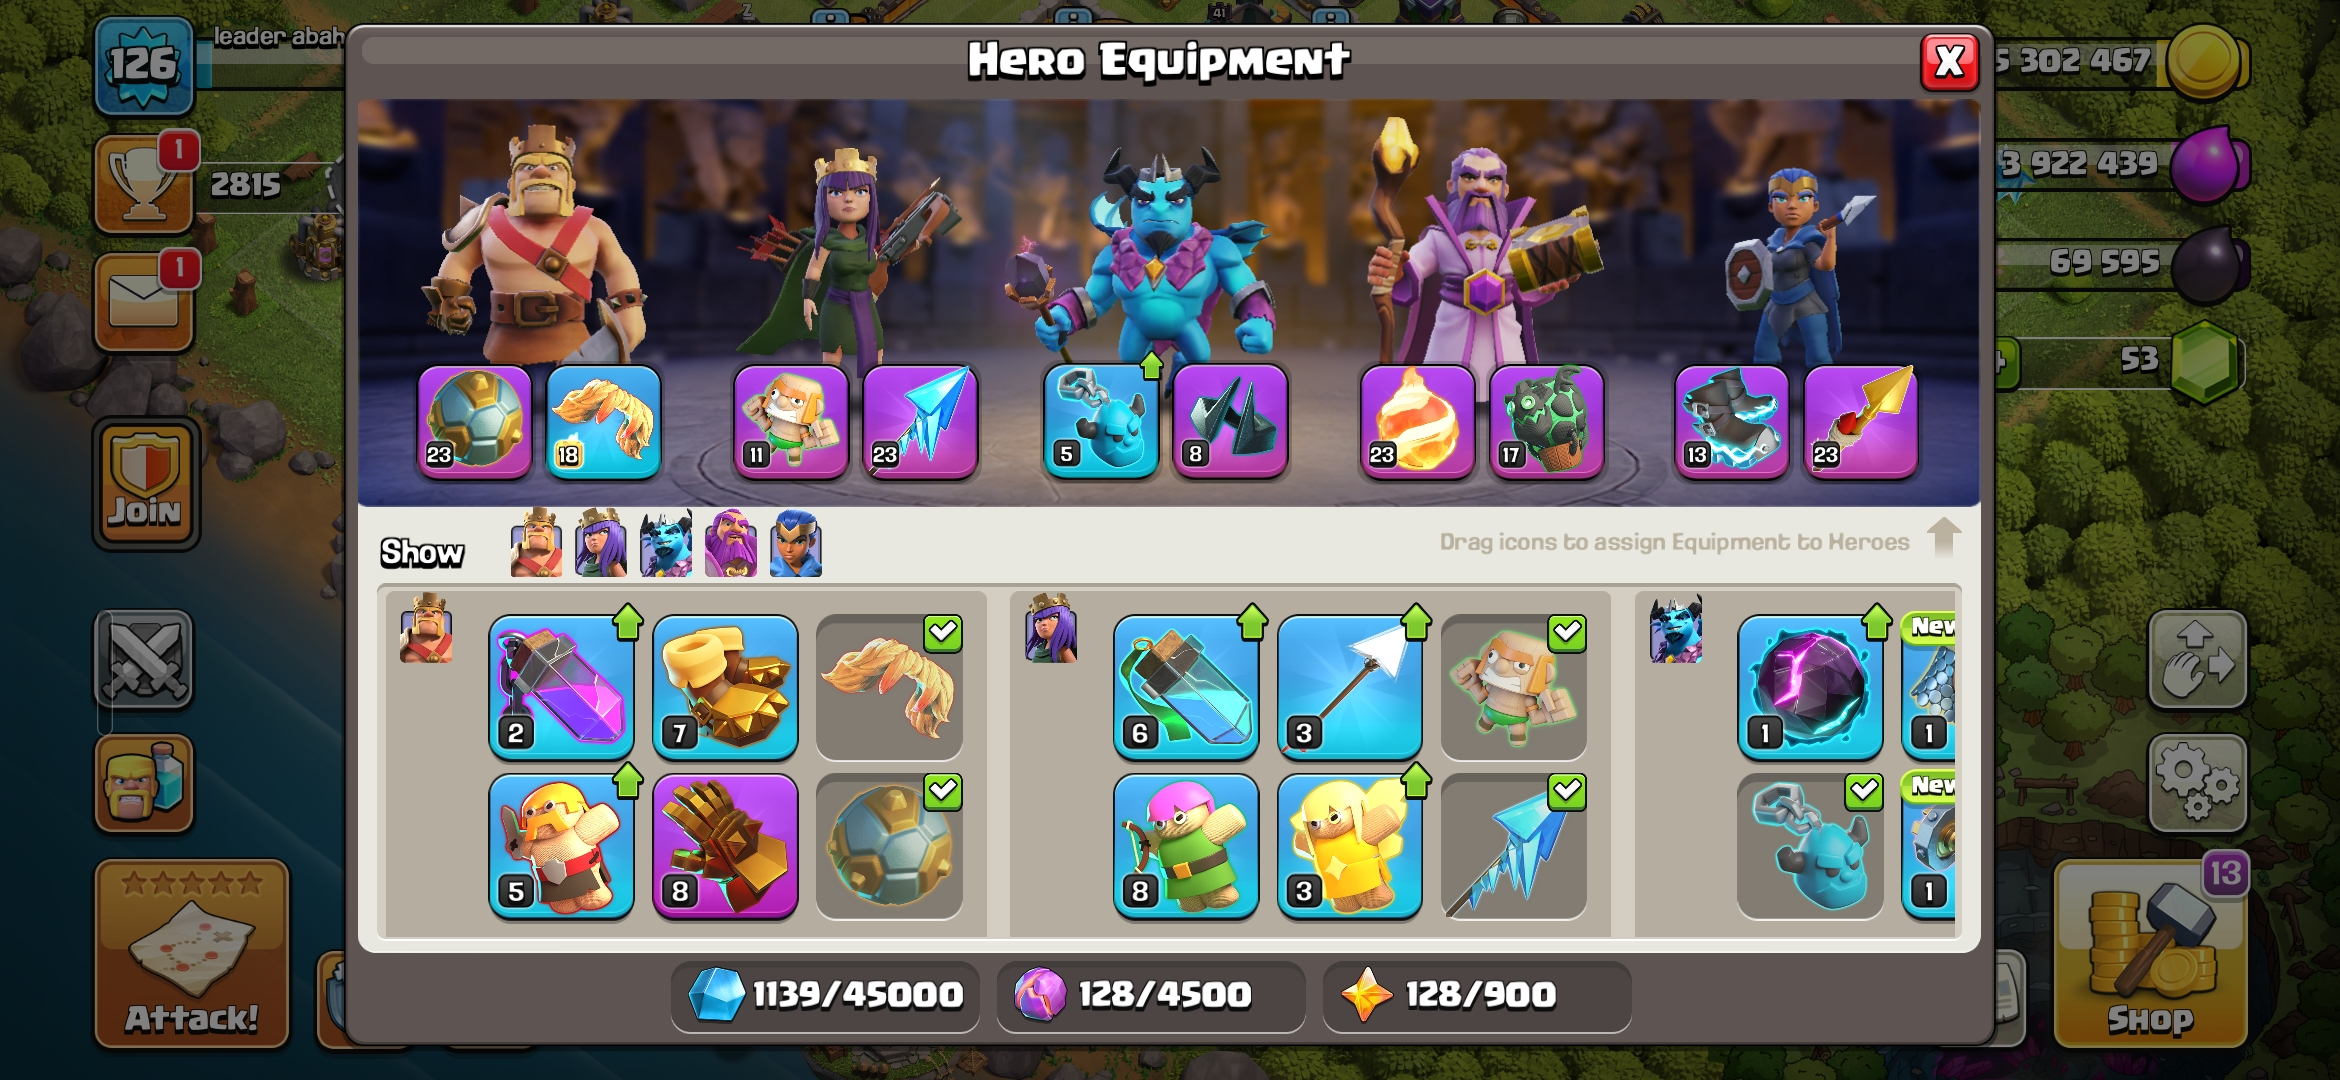Tap the equipped Giant Gauntlet checkmark slot
The width and height of the screenshot is (2340, 1080).
[889, 846]
